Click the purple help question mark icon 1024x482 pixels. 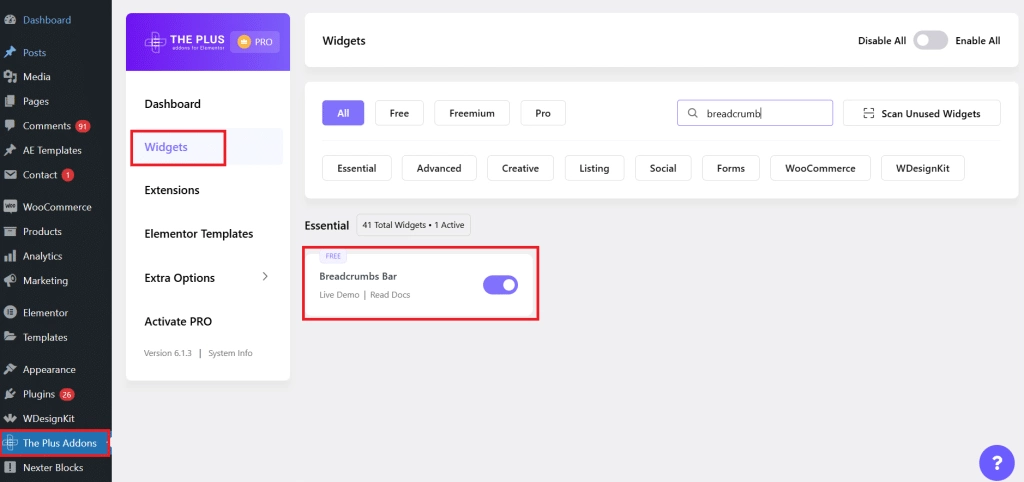tap(997, 463)
